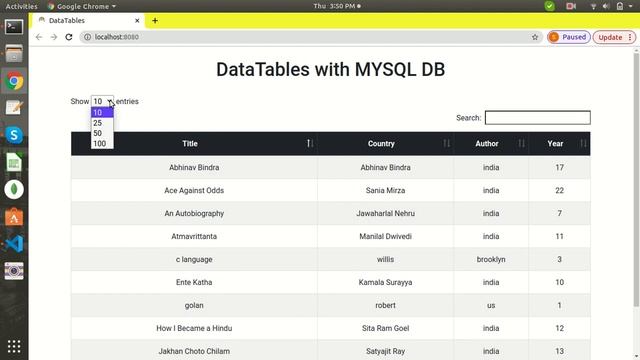Open MongoDB Compass in the dock
Image resolution: width=640 pixels, height=360 pixels.
pyautogui.click(x=14, y=189)
